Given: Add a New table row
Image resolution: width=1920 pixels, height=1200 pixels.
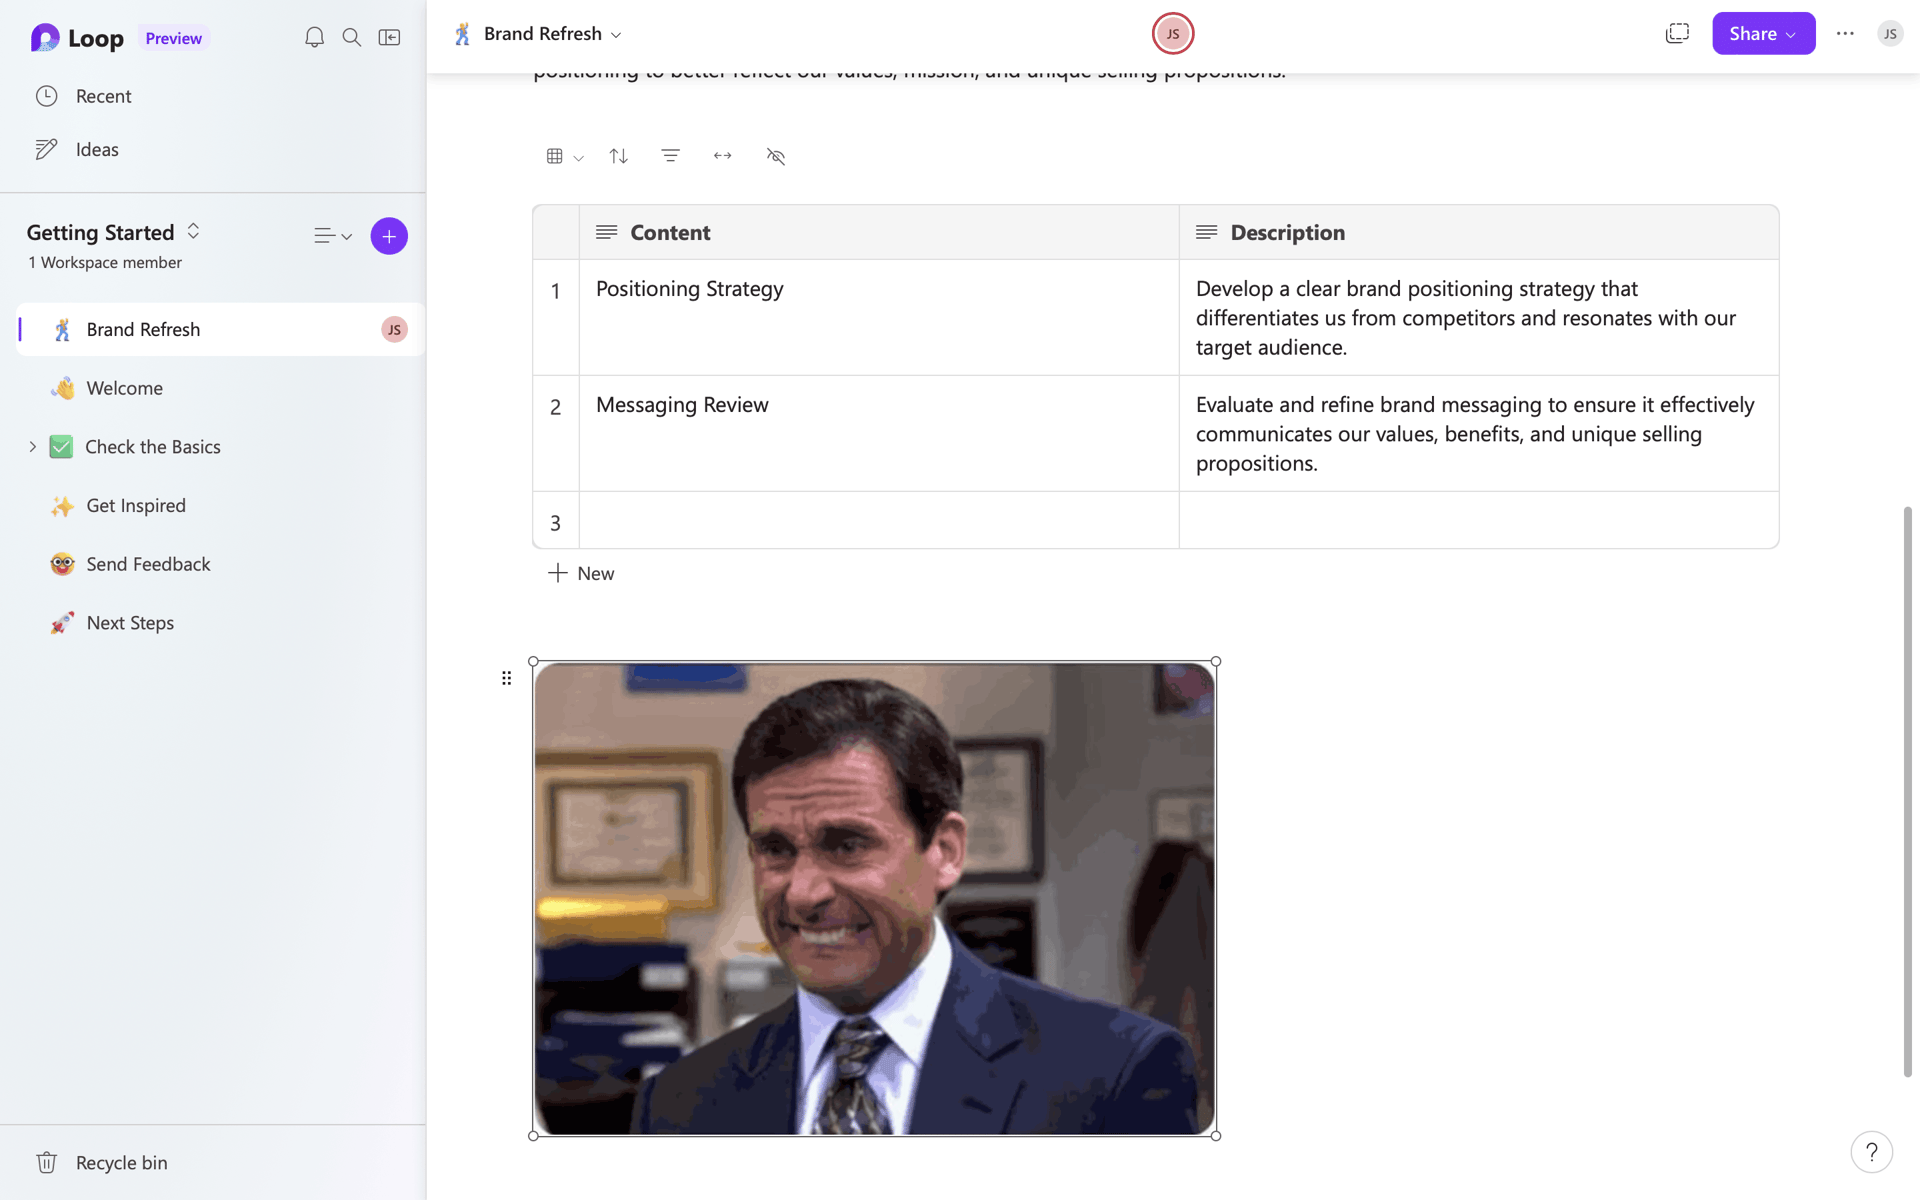Looking at the screenshot, I should [581, 573].
